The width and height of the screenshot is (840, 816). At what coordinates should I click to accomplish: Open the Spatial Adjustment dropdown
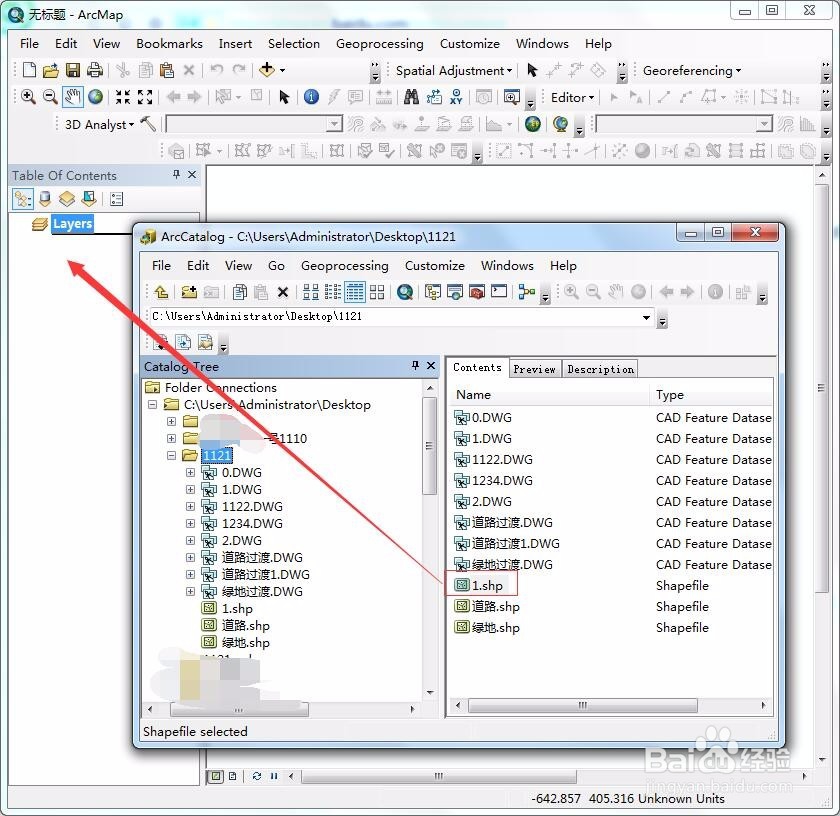coord(454,71)
